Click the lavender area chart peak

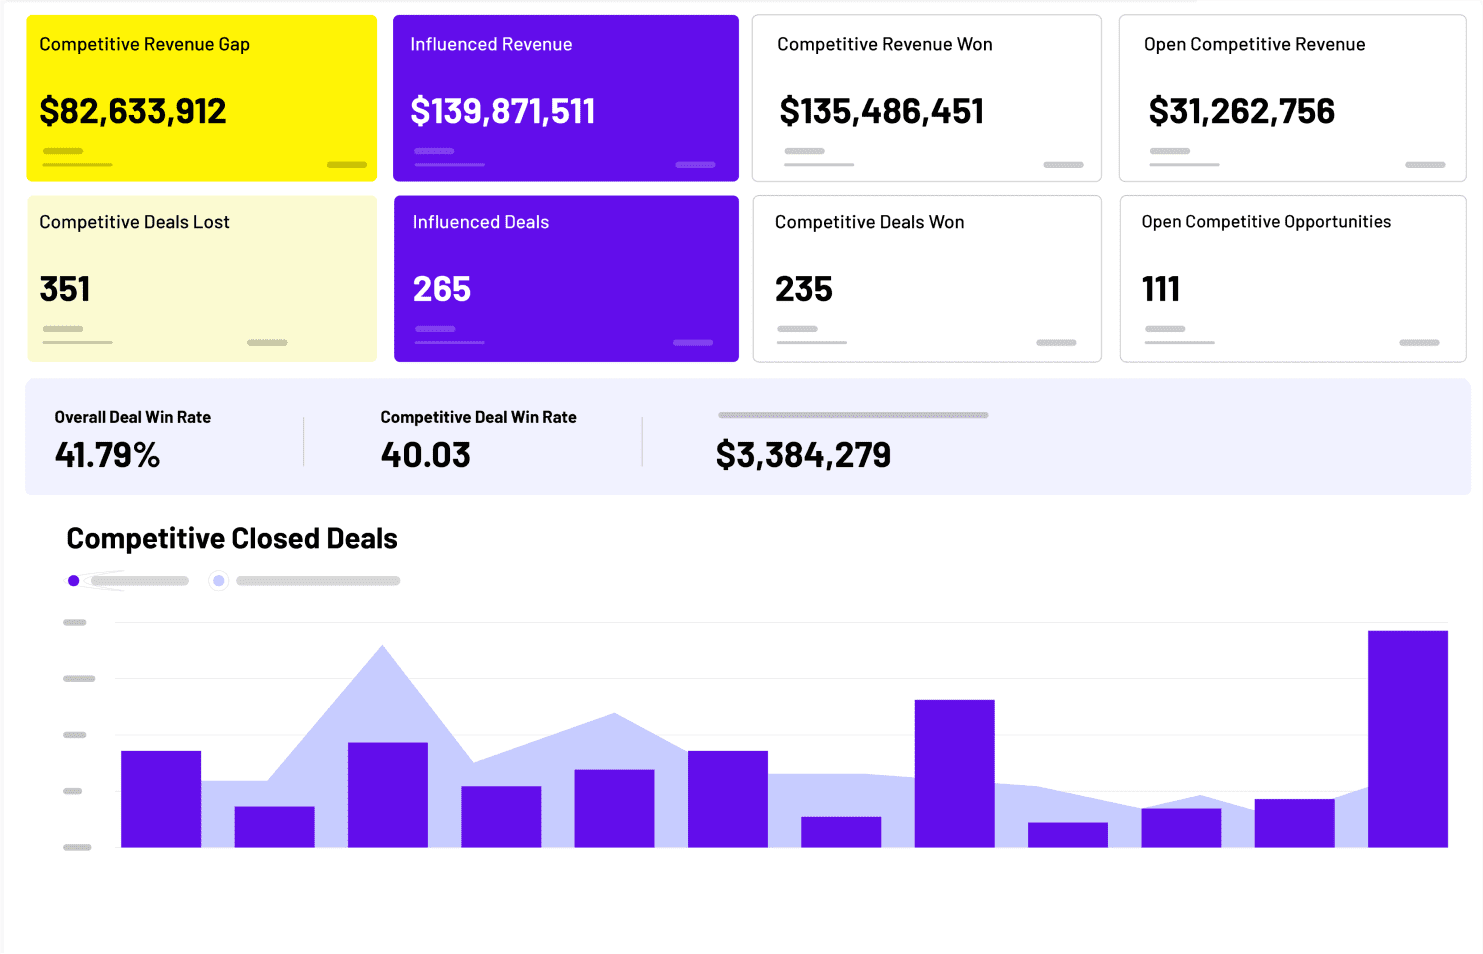pyautogui.click(x=382, y=650)
